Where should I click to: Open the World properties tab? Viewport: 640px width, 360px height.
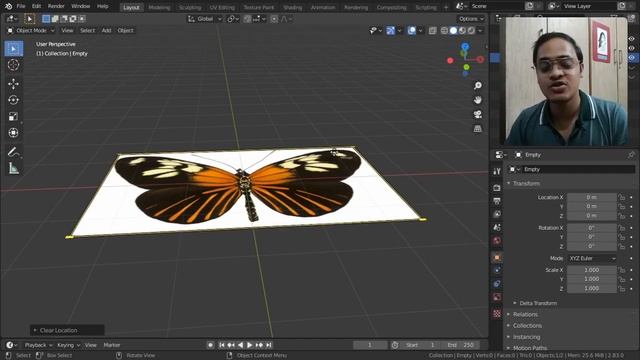(497, 241)
